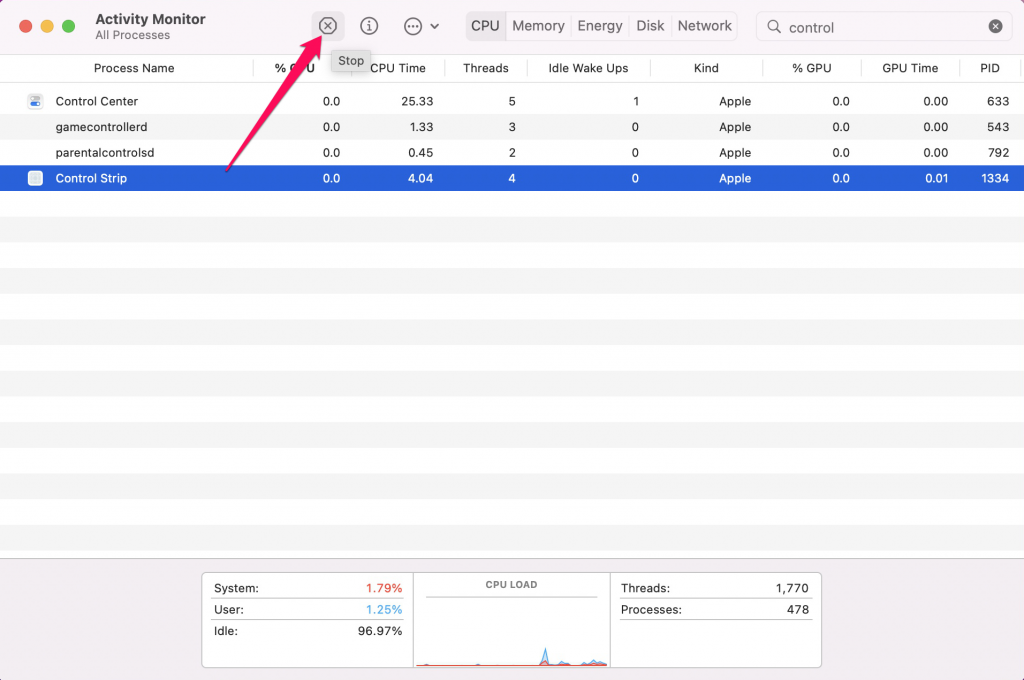Click CPU Time value 25.33

[x=417, y=101]
